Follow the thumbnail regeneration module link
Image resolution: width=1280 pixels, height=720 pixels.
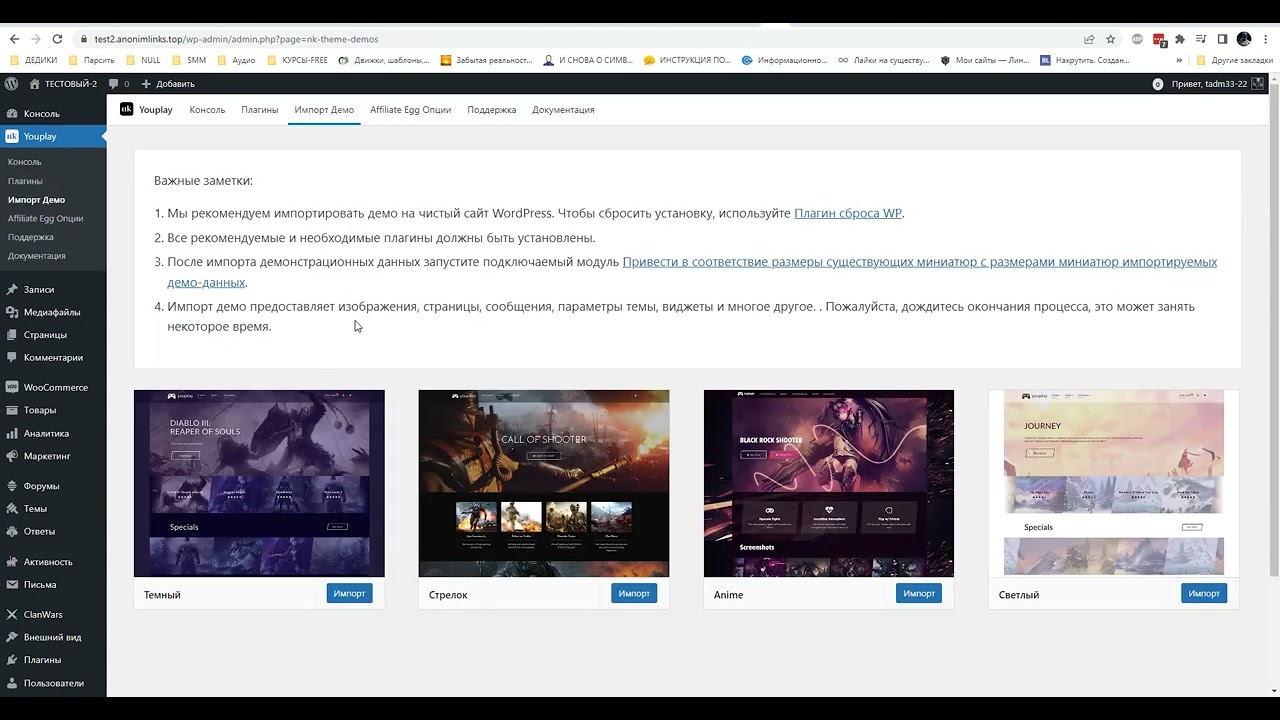[692, 271]
